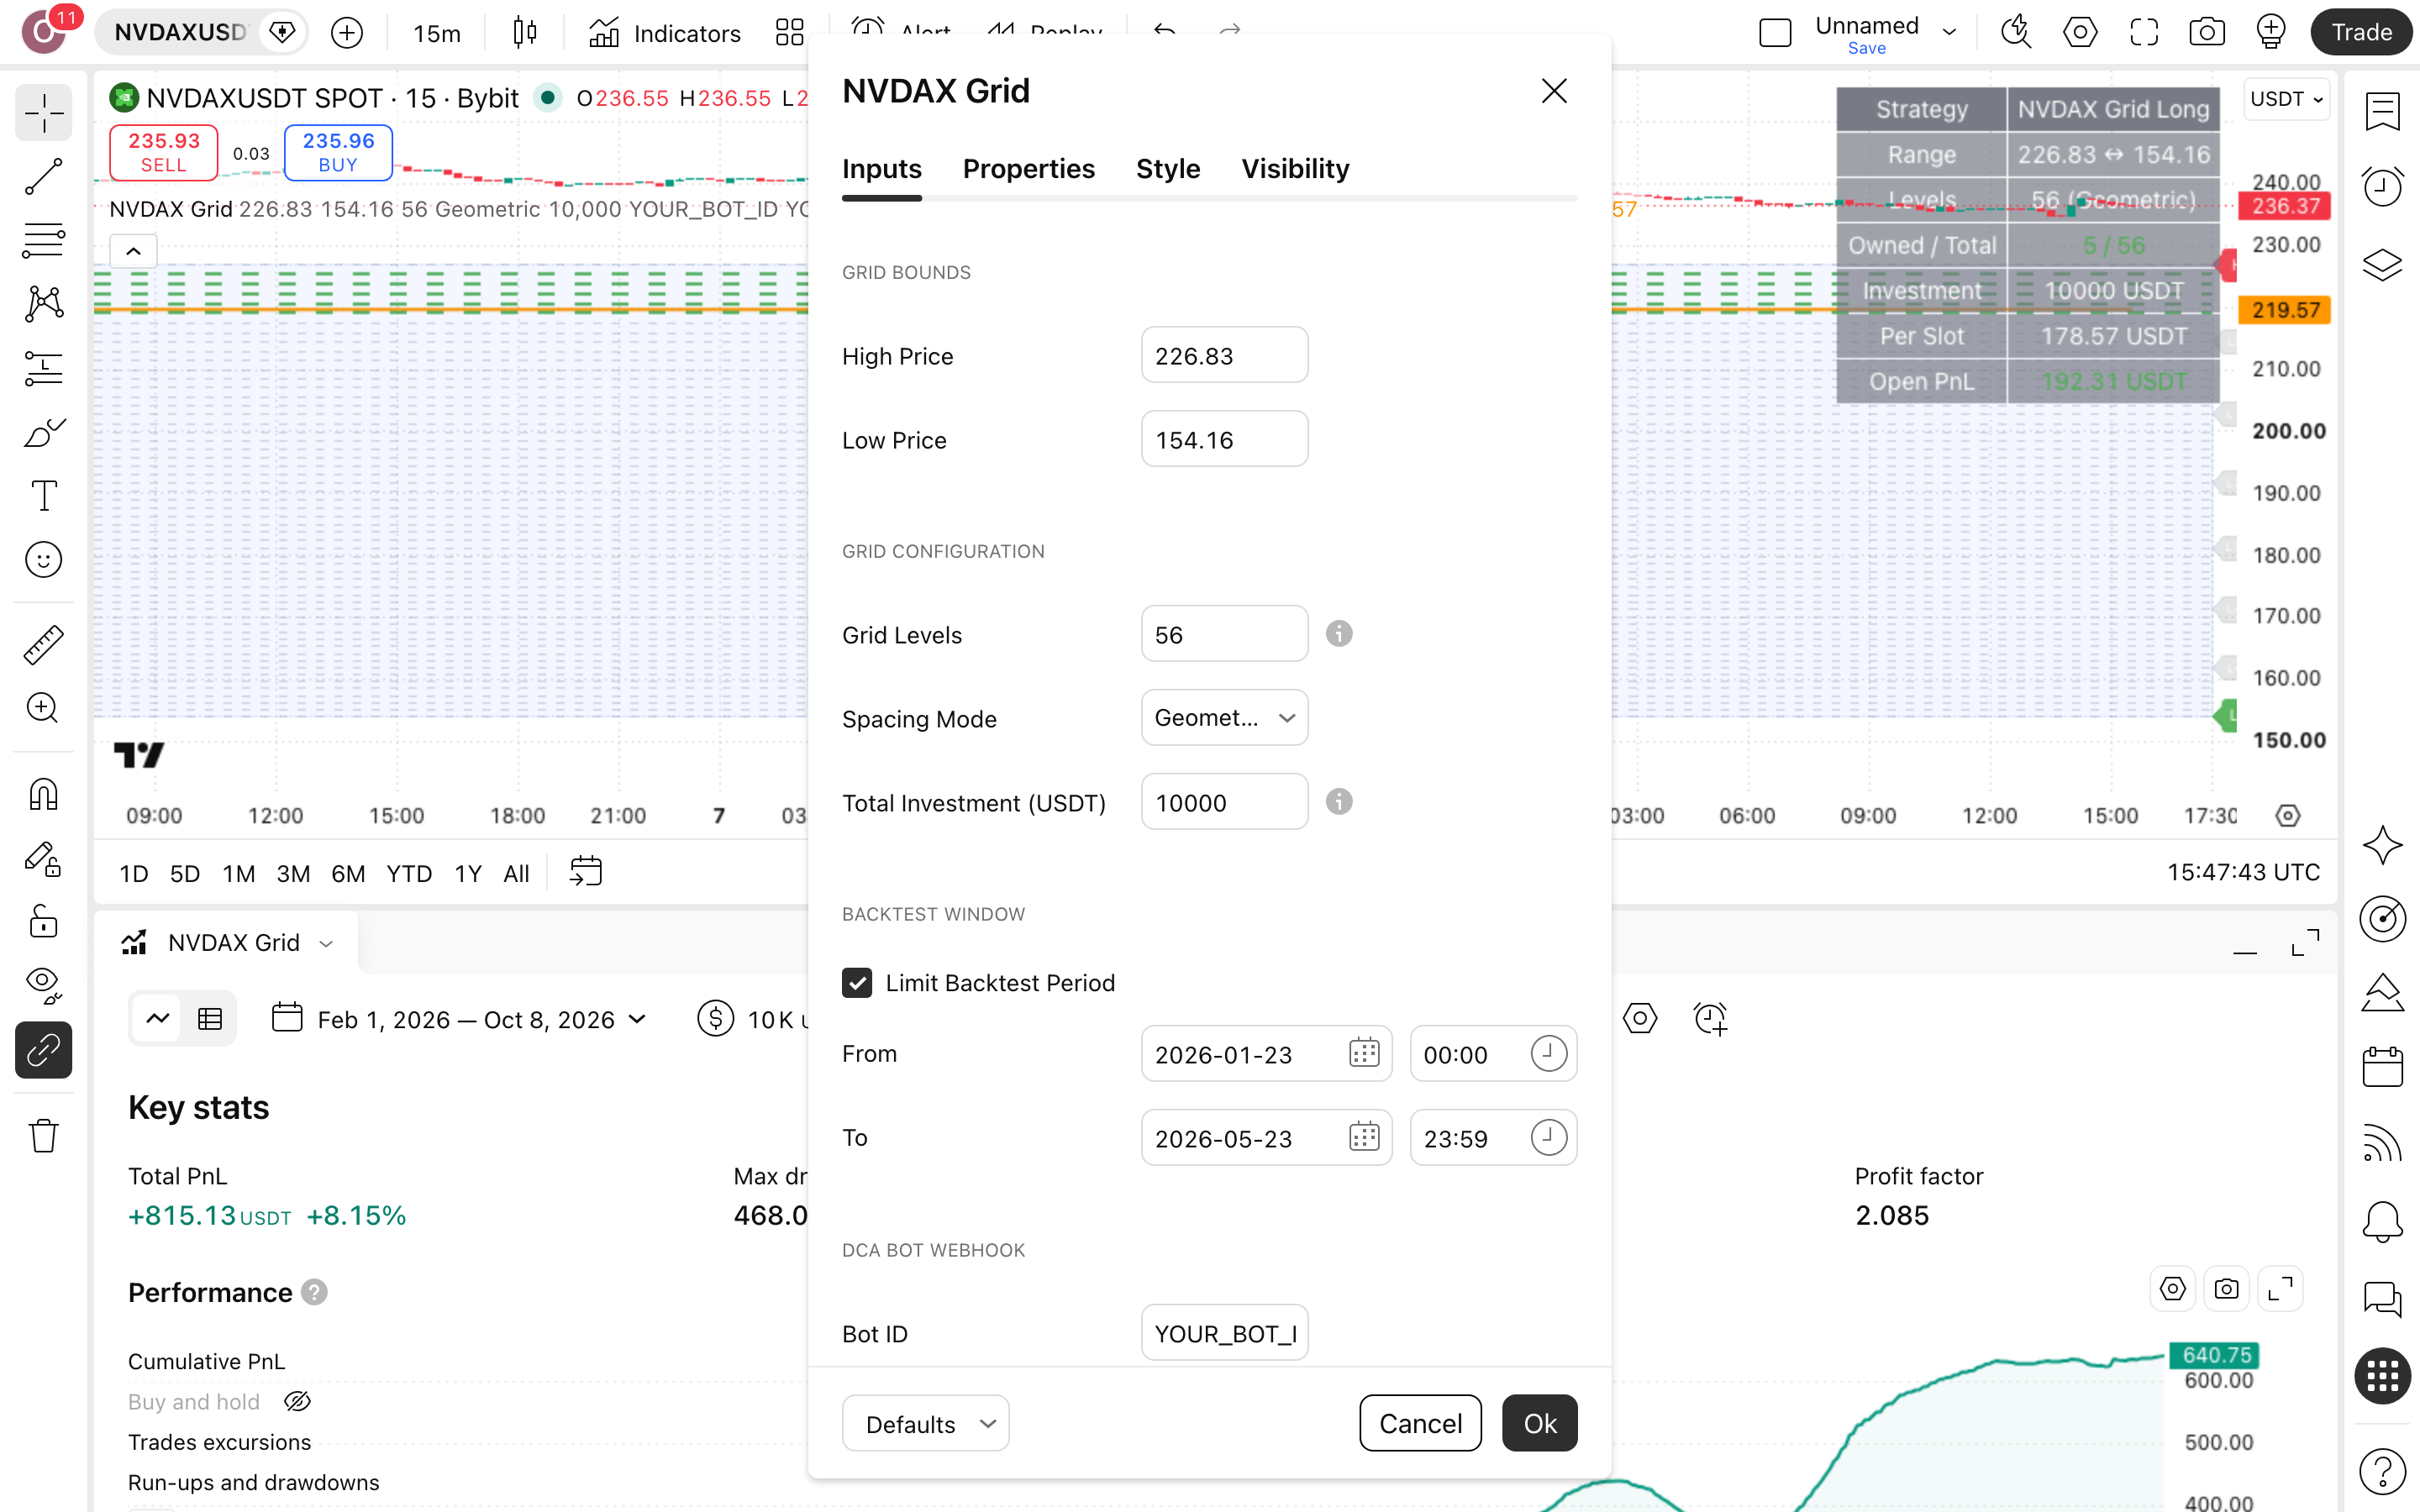Switch to the Visibility tab
2420x1512 pixels.
click(x=1295, y=169)
